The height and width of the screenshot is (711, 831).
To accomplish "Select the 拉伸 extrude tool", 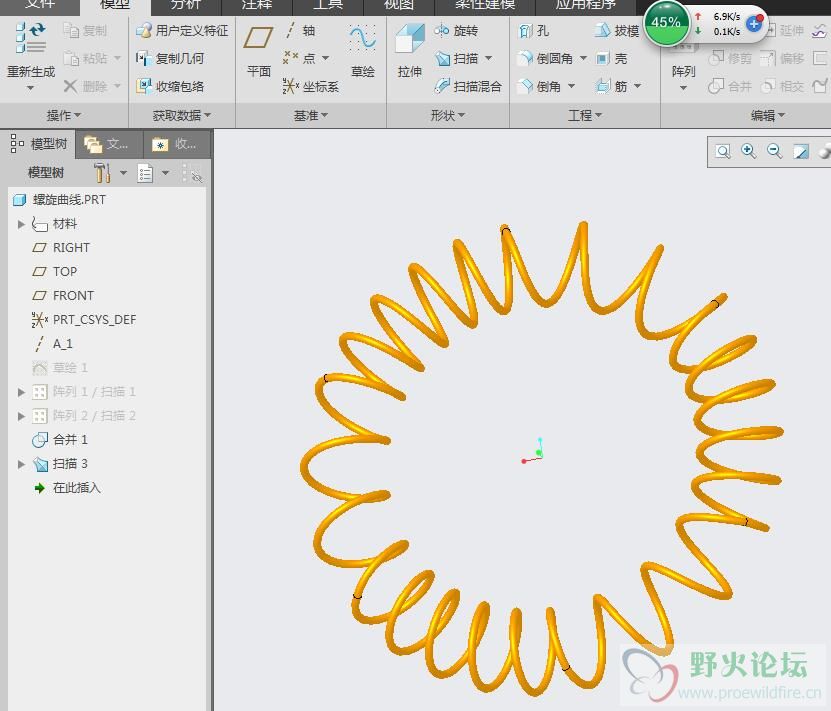I will (x=410, y=51).
